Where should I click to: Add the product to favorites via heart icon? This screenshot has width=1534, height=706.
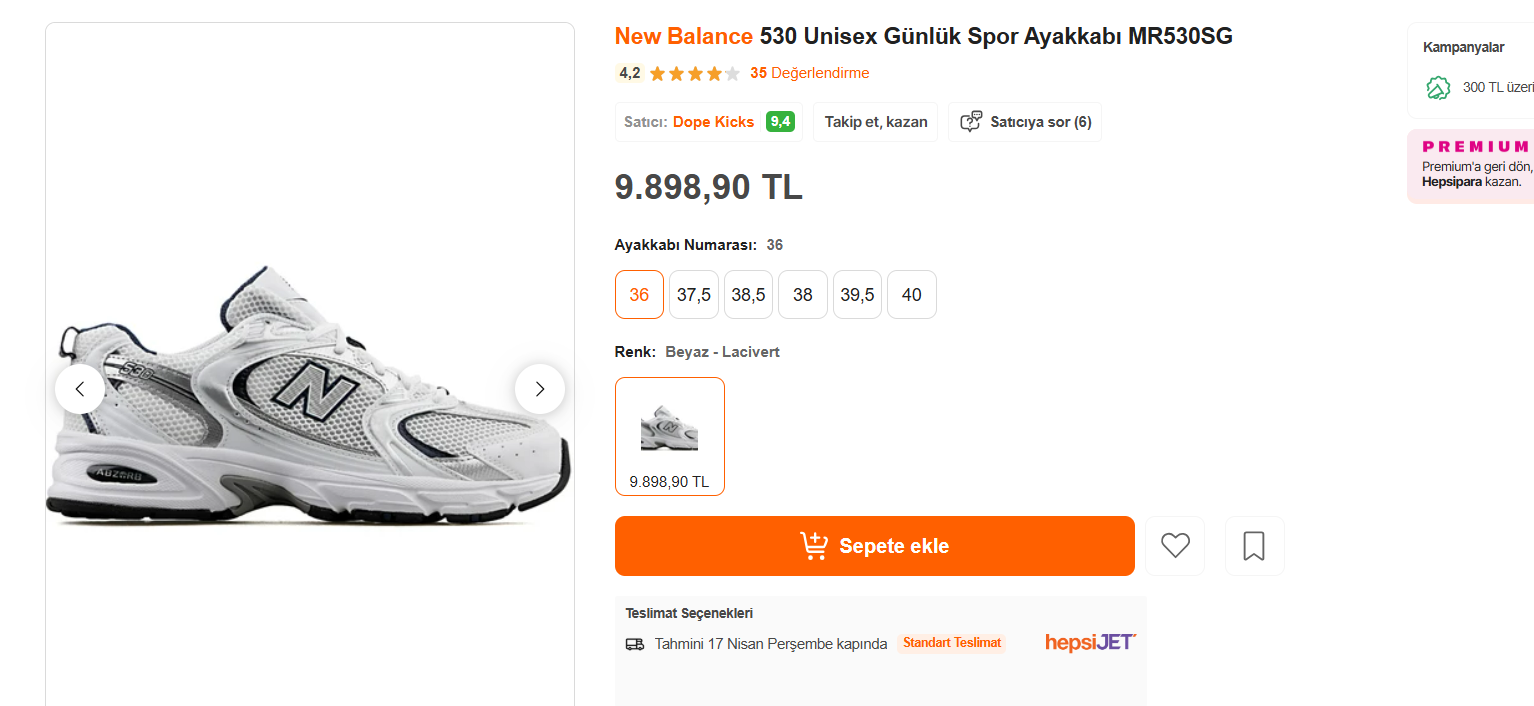(1175, 546)
